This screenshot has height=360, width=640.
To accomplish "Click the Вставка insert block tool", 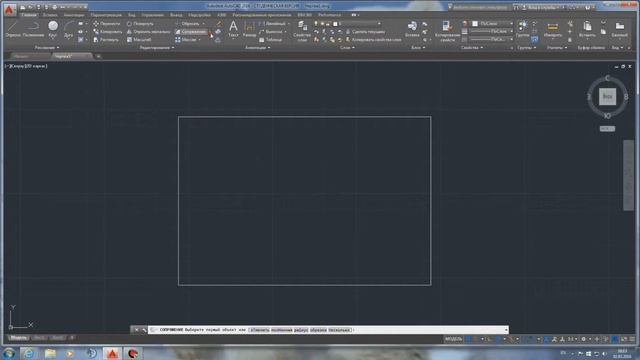I will [412, 29].
